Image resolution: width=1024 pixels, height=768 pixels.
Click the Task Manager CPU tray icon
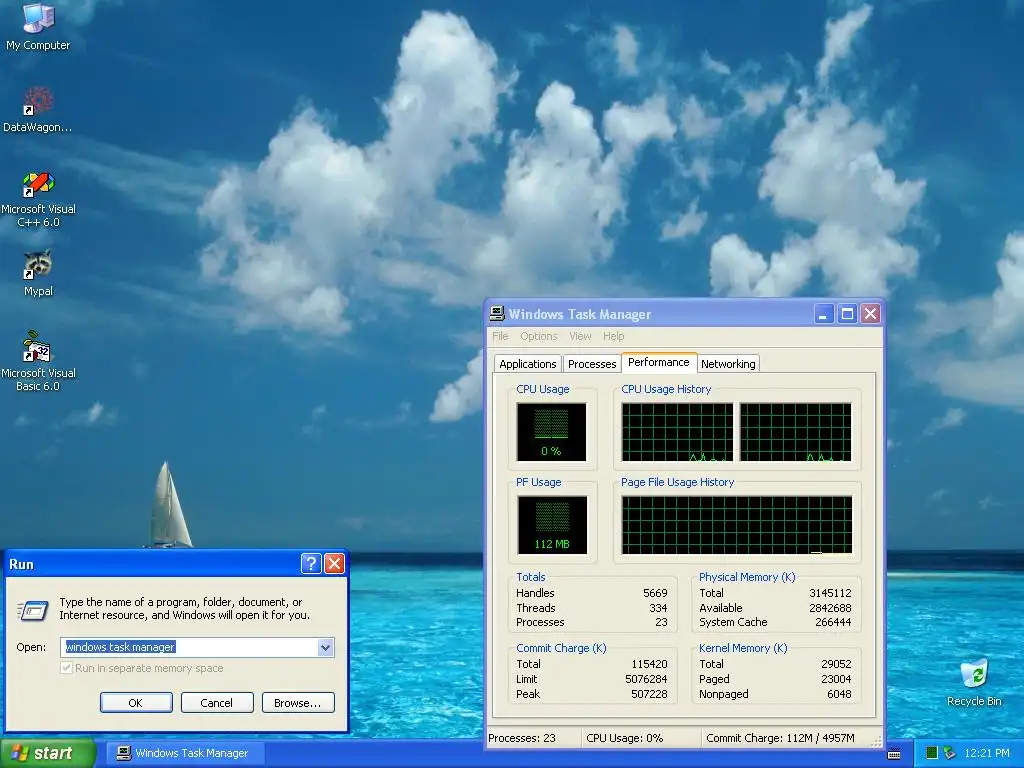[x=931, y=753]
